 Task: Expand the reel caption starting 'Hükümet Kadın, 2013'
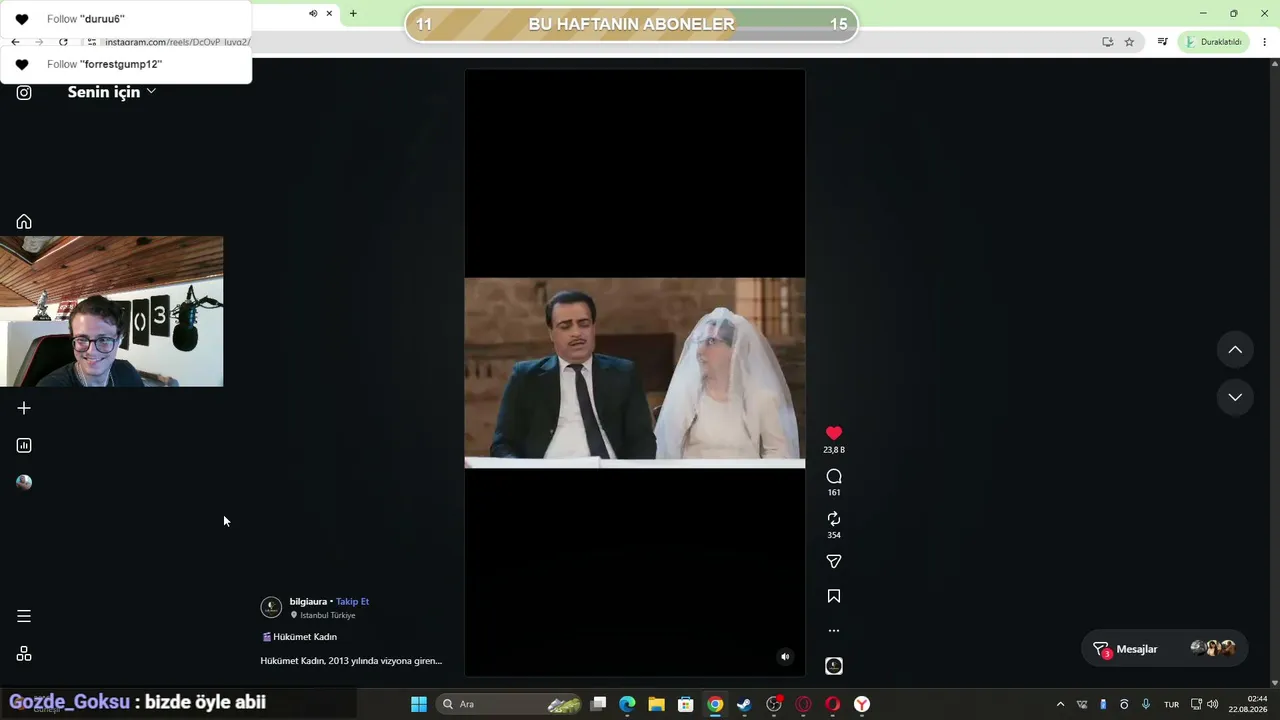click(x=351, y=661)
